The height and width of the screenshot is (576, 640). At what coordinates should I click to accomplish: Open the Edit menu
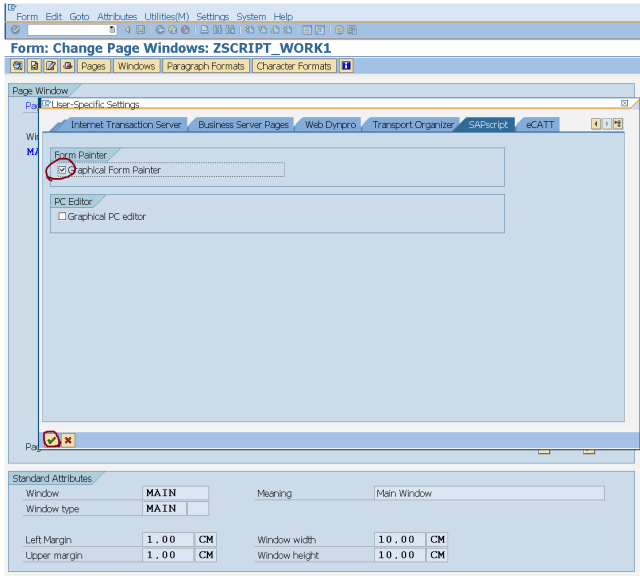53,16
